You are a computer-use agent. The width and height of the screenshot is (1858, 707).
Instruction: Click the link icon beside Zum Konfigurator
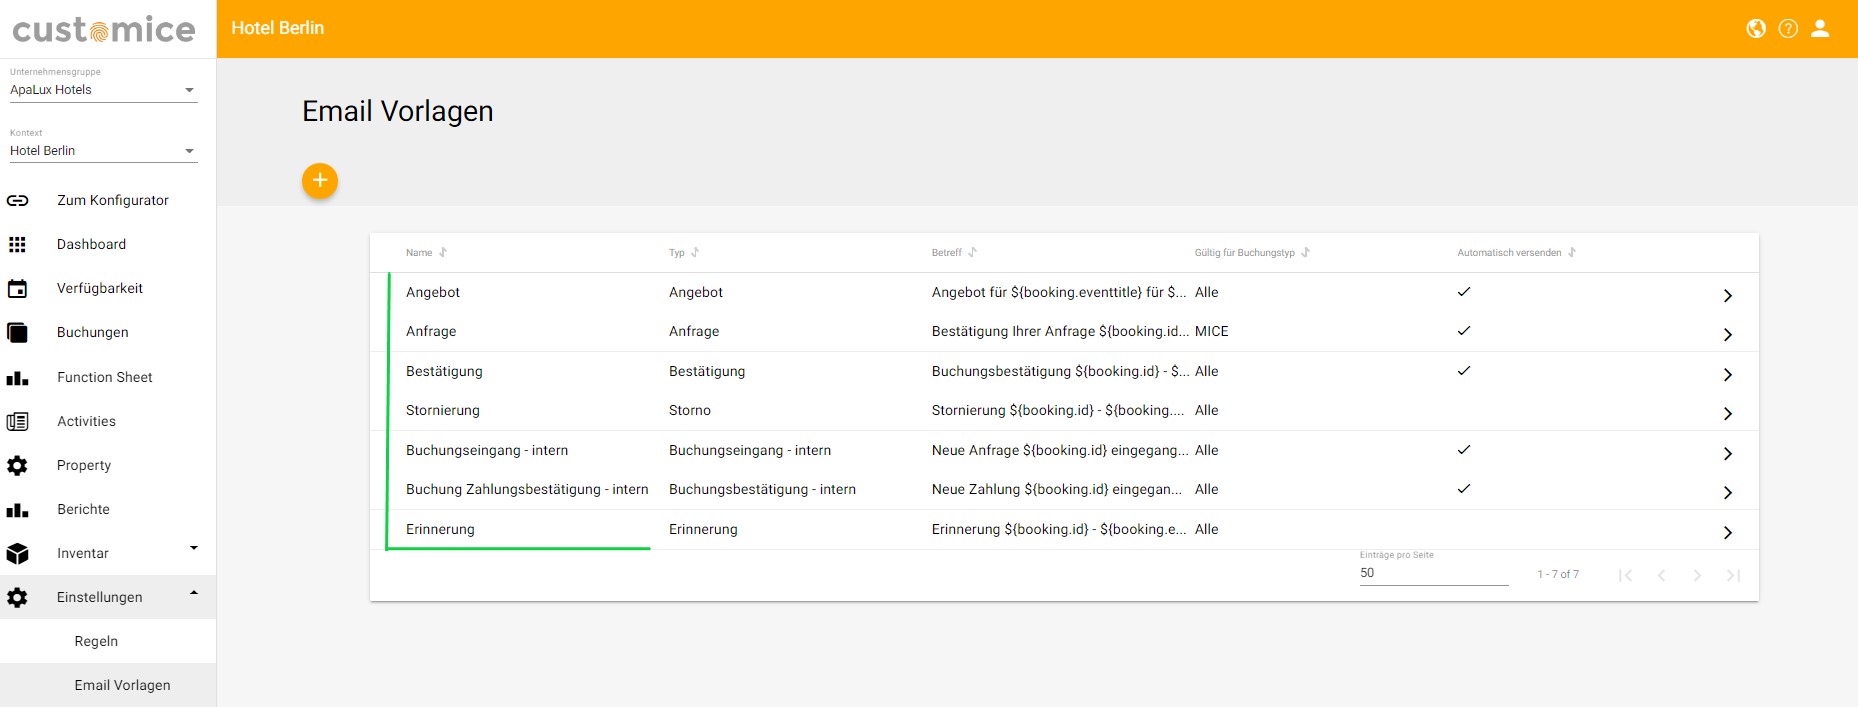coord(17,200)
